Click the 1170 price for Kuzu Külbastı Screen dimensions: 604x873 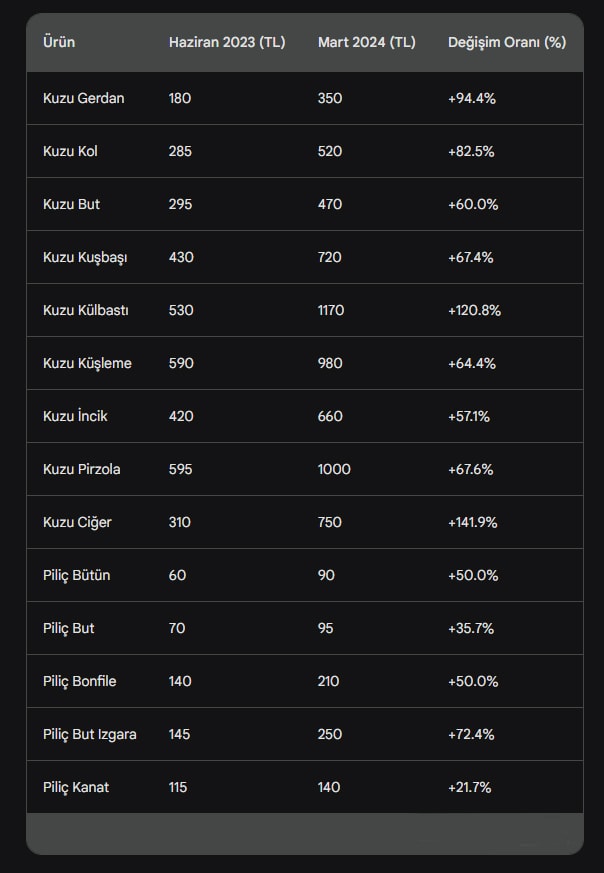[331, 310]
